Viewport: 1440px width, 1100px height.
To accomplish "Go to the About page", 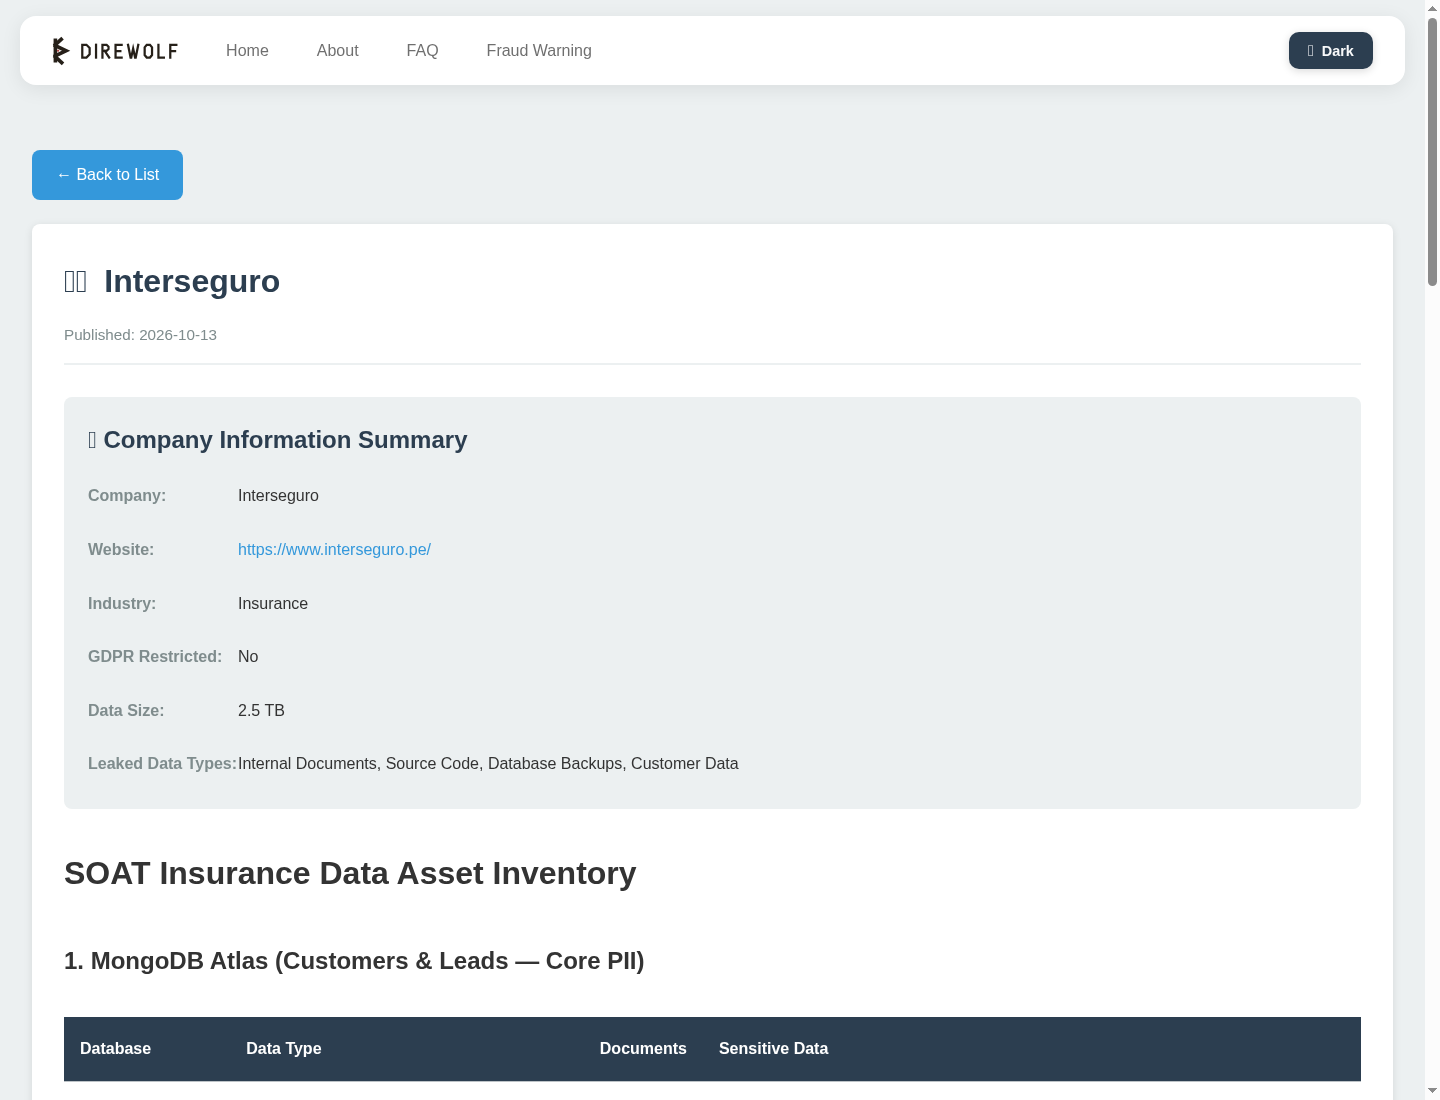I will coord(338,51).
